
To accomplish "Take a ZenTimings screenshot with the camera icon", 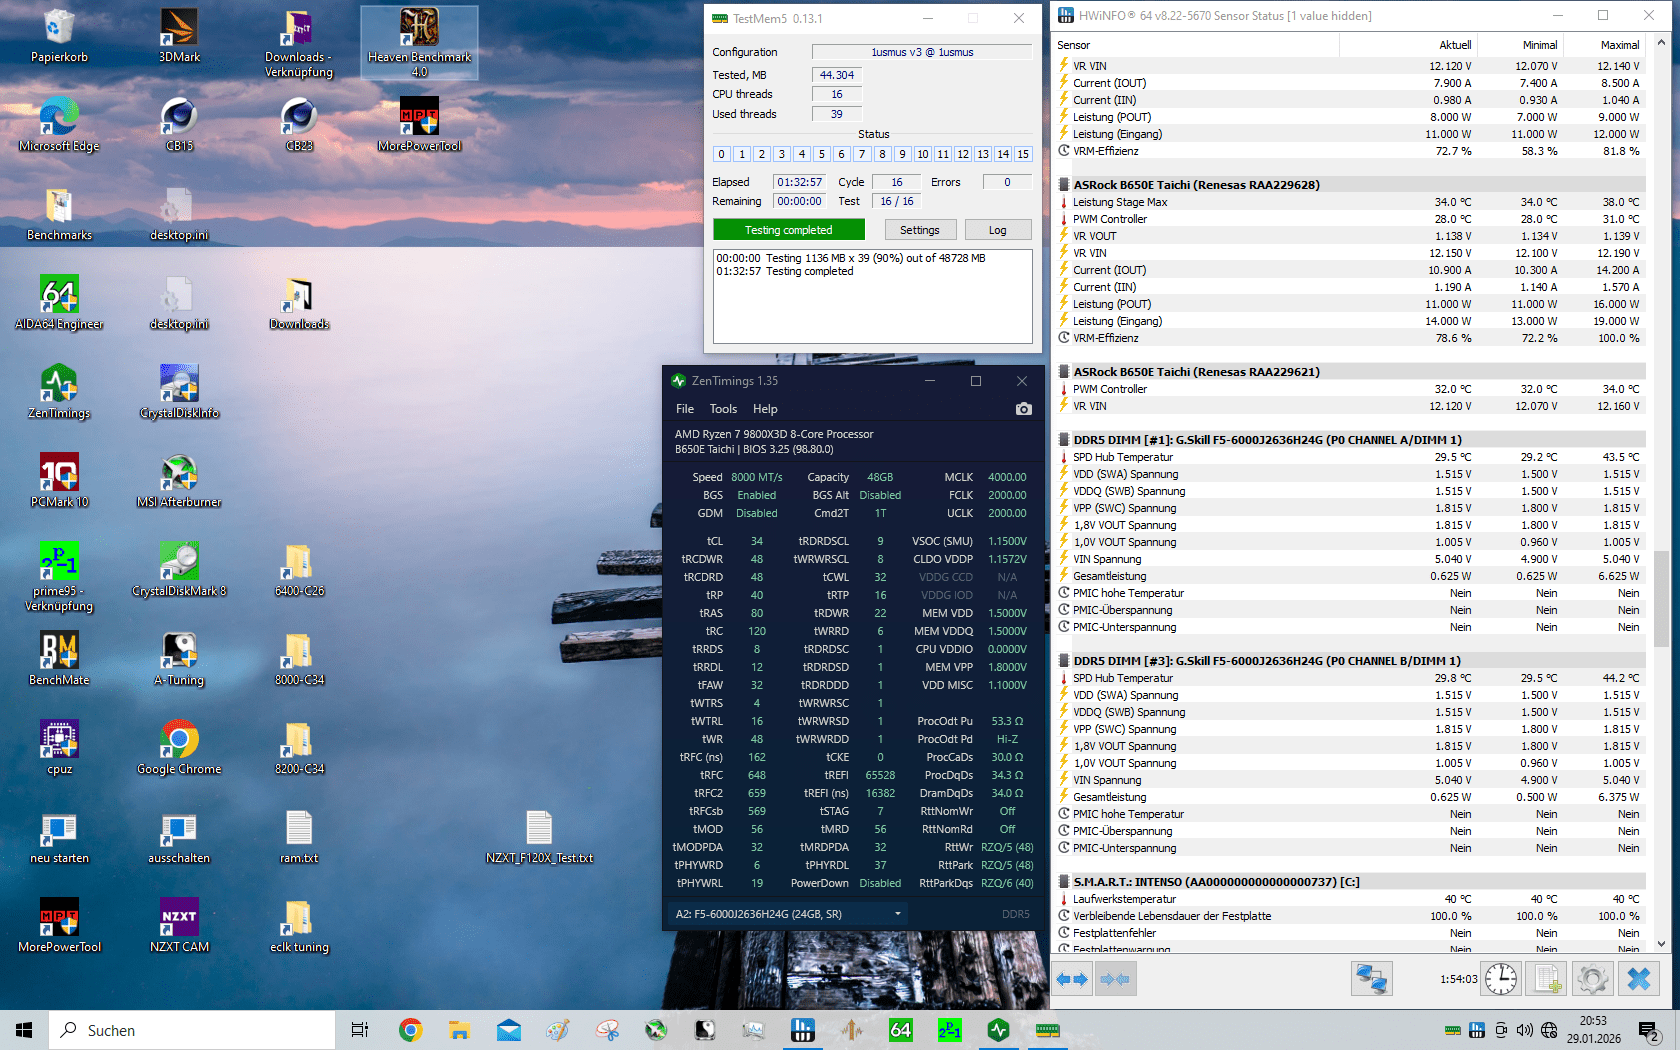I will 1023,409.
